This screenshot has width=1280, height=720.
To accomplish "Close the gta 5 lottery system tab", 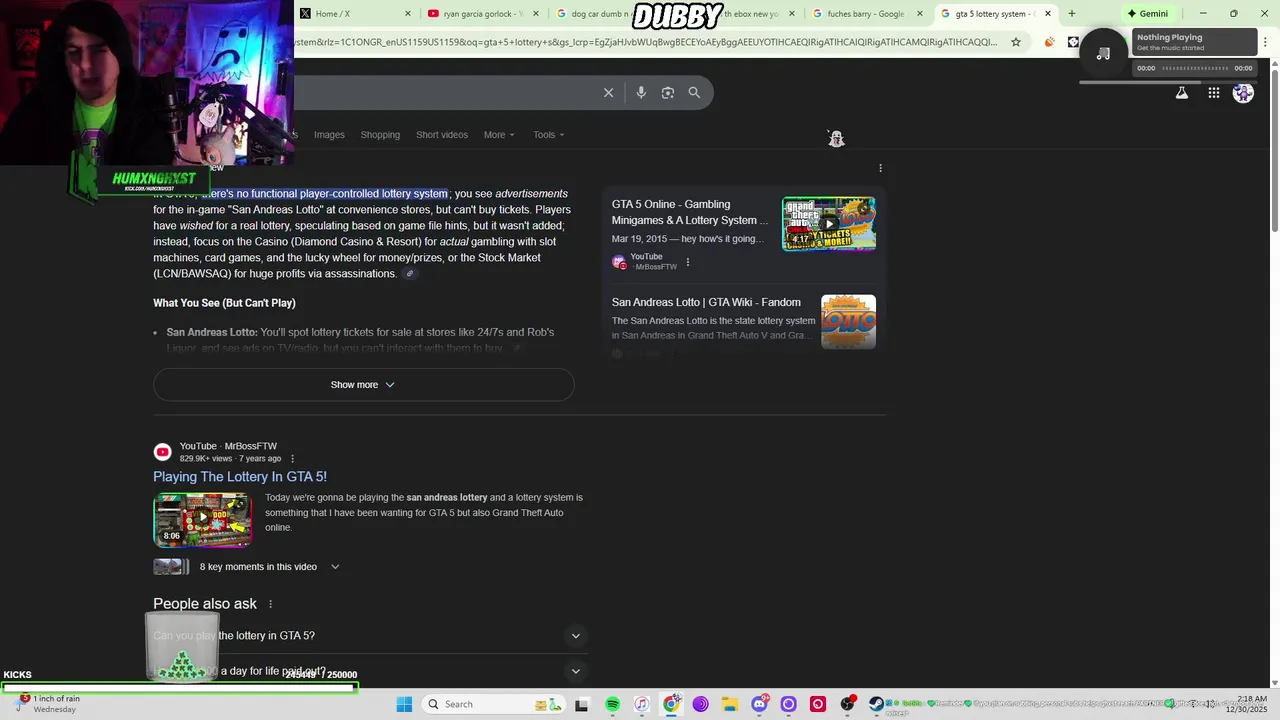I will click(1048, 14).
